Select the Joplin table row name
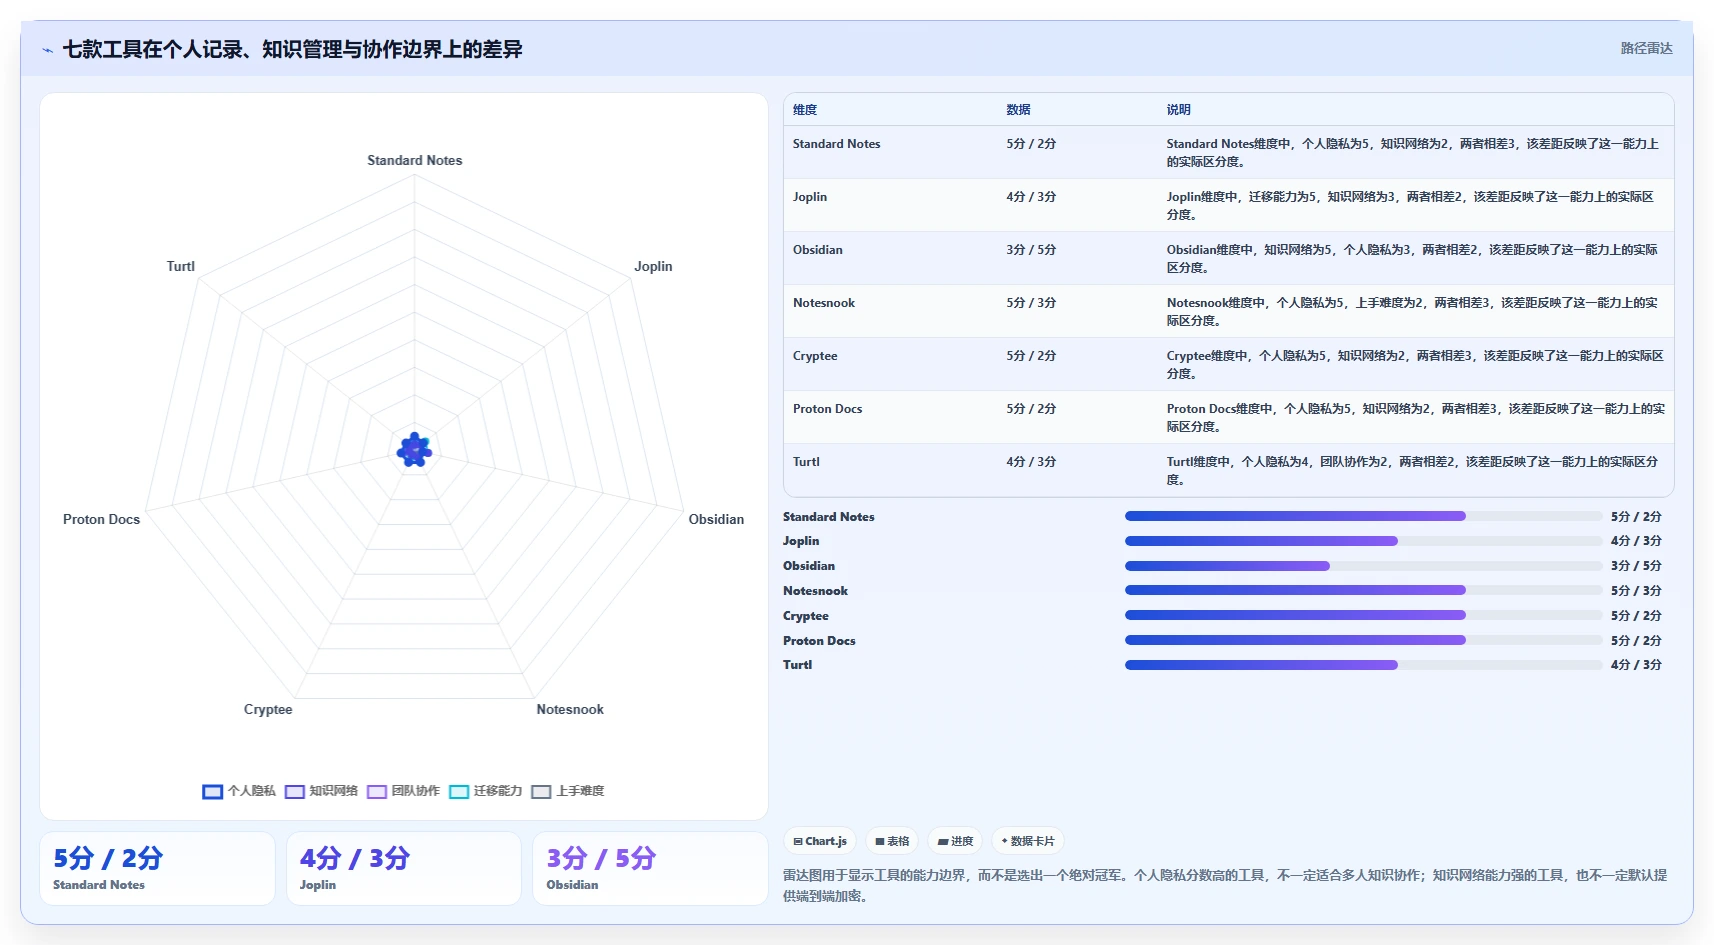The height and width of the screenshot is (945, 1714). coord(810,197)
